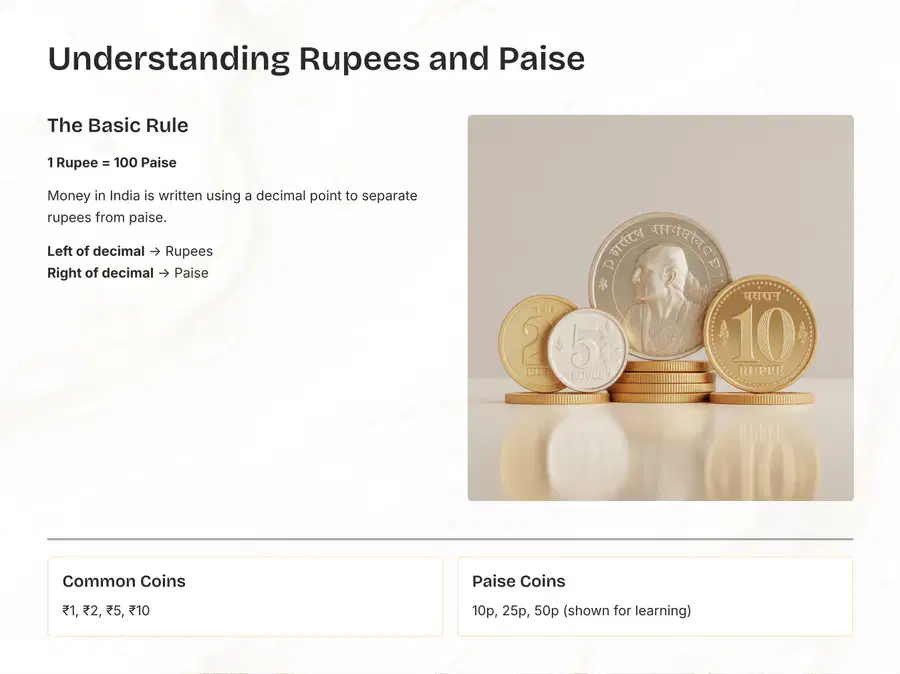Click the gold 10 rupee coin
The height and width of the screenshot is (674, 900).
(760, 334)
